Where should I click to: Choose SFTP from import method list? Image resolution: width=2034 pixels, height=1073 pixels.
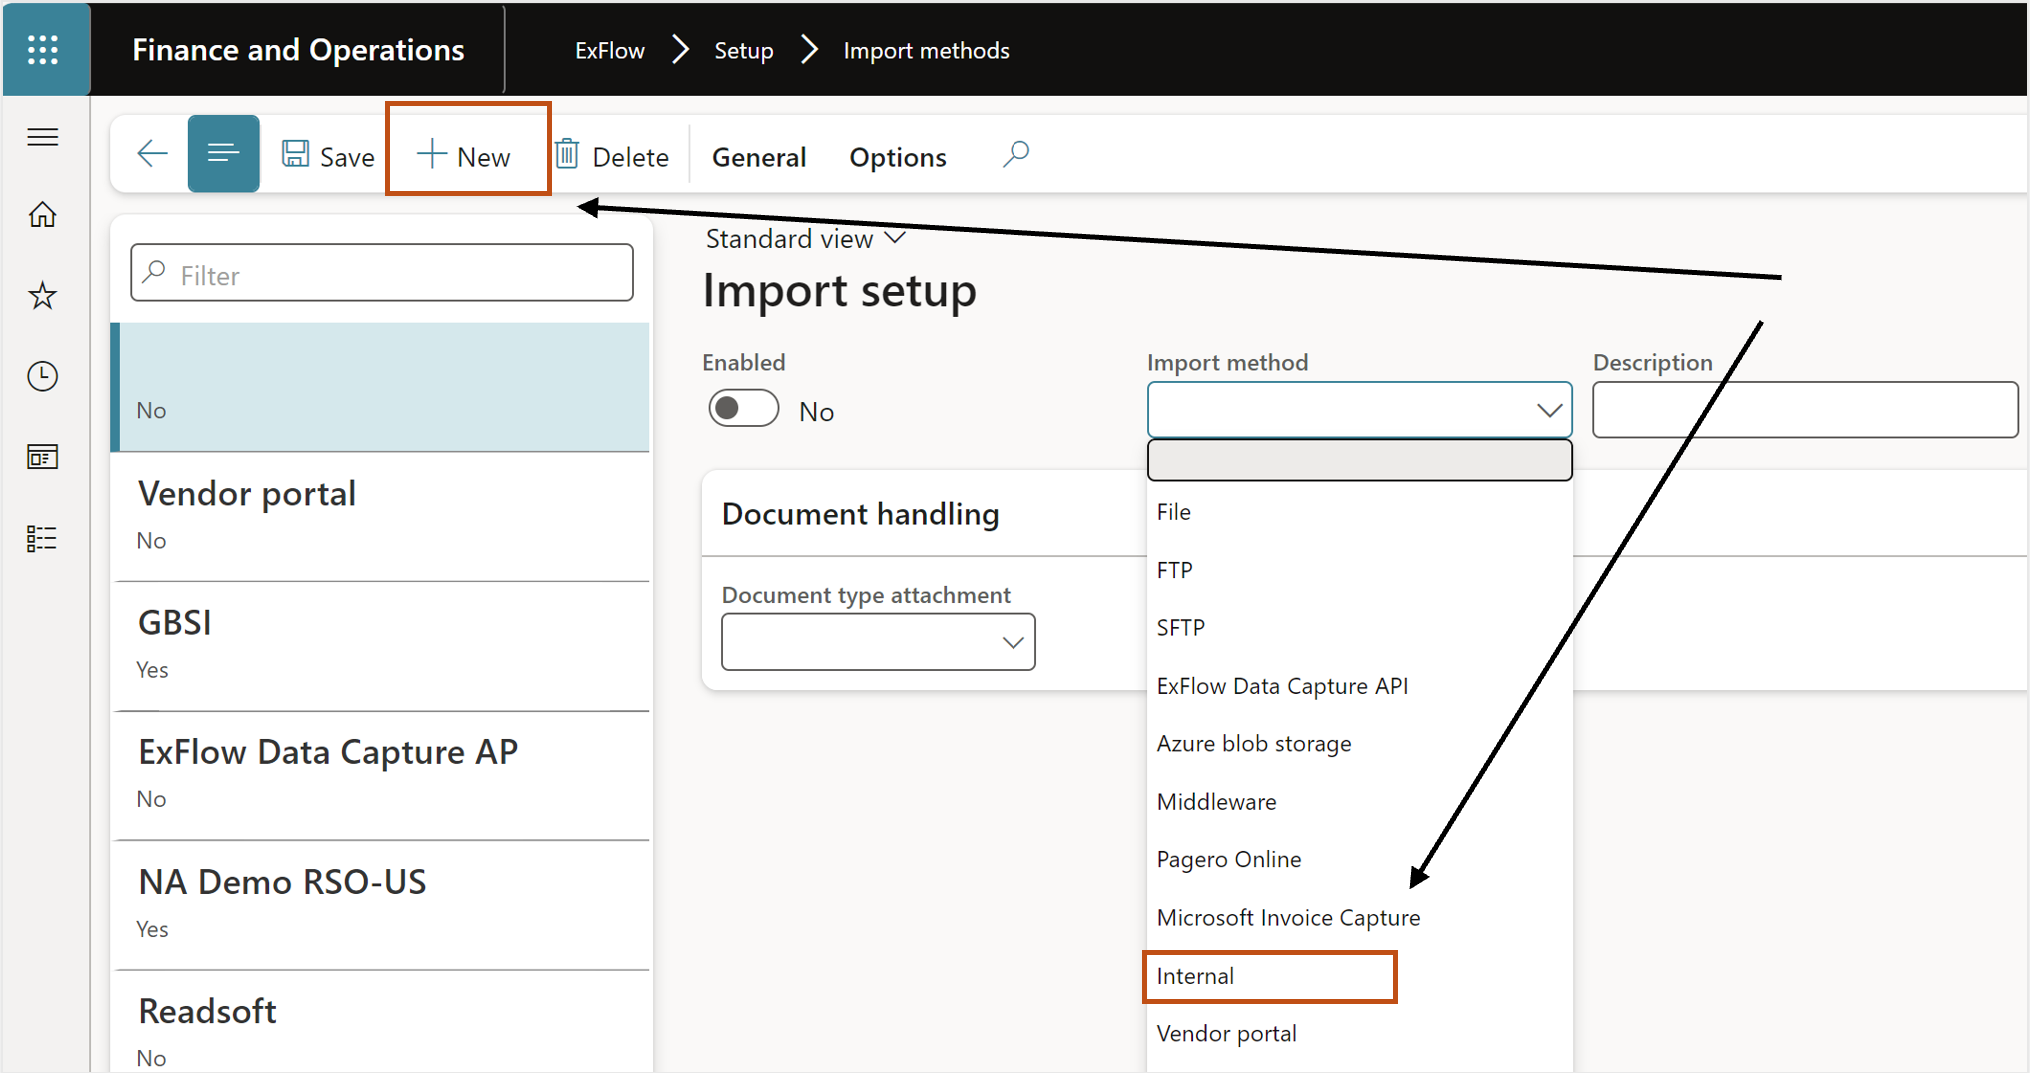[1359, 628]
